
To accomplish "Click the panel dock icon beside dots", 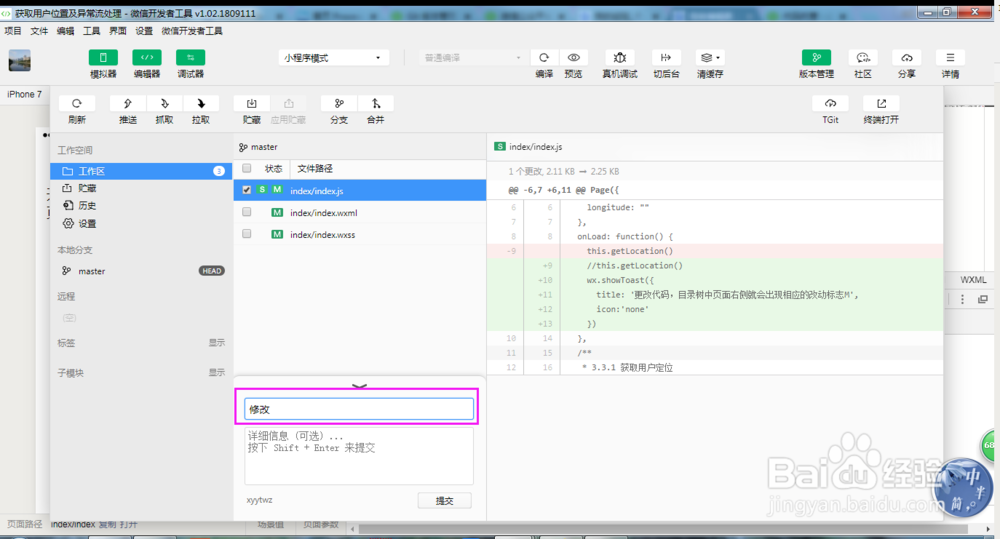I will (983, 299).
